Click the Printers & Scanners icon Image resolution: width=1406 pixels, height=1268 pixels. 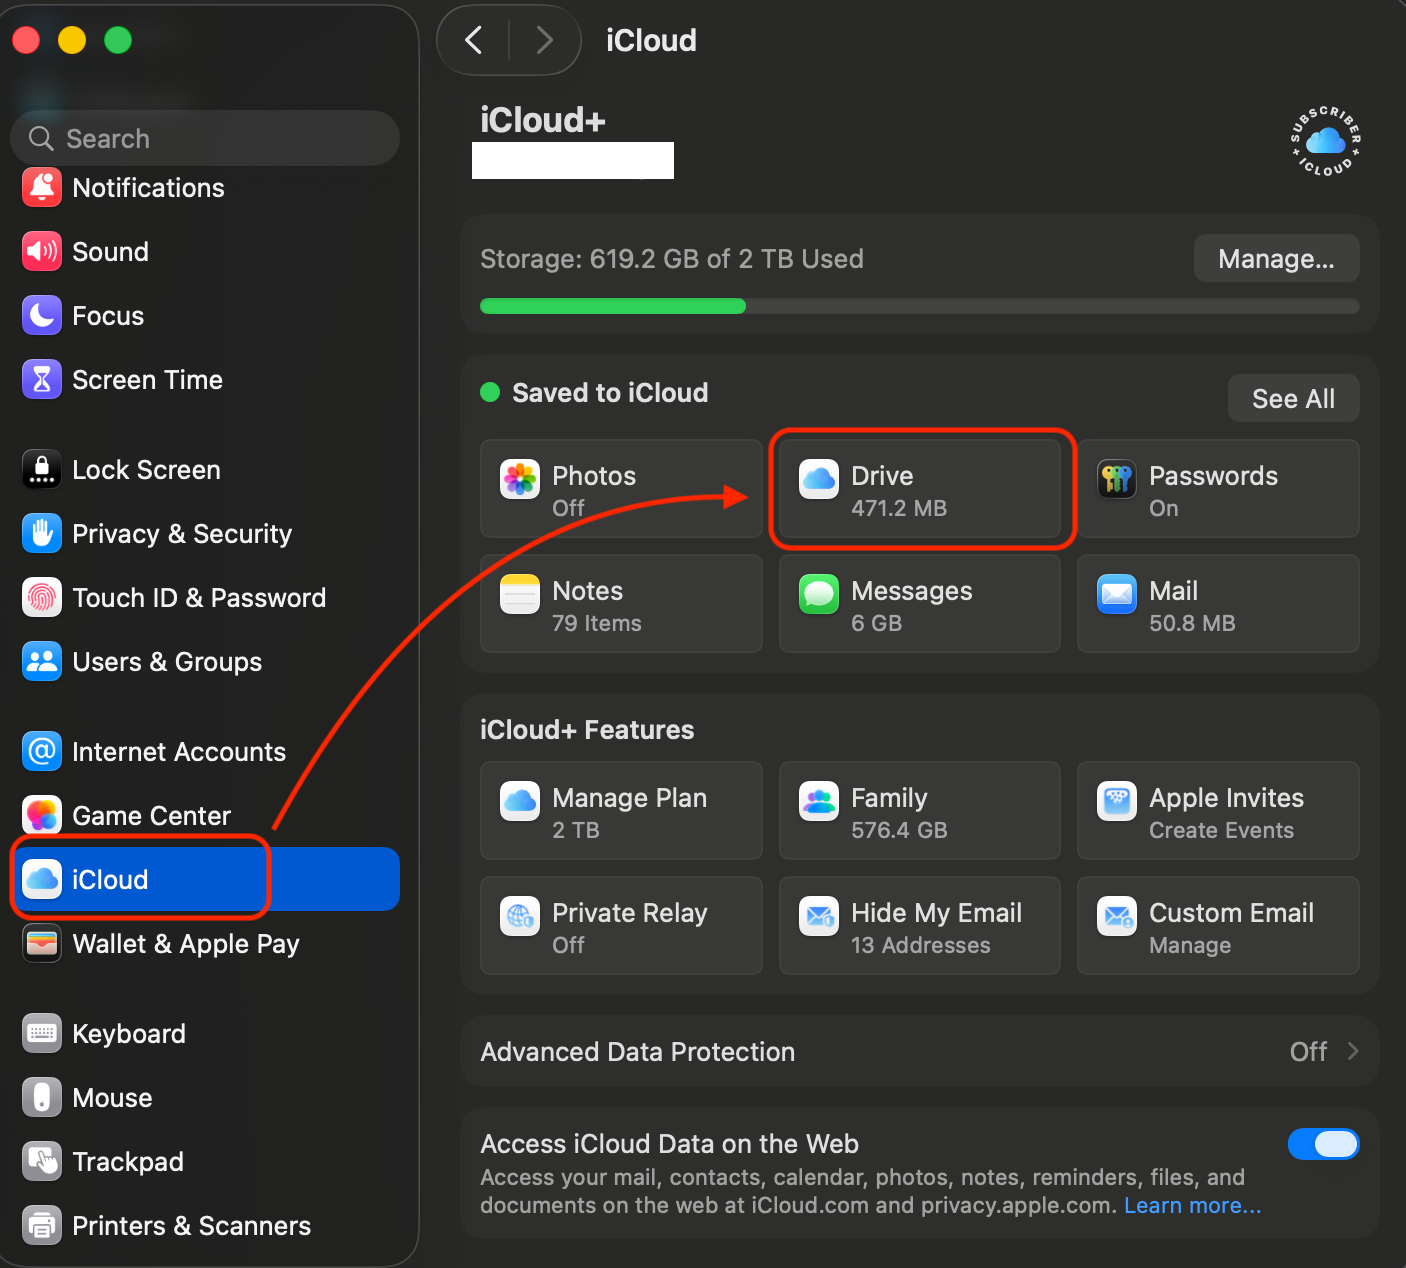[x=42, y=1226]
